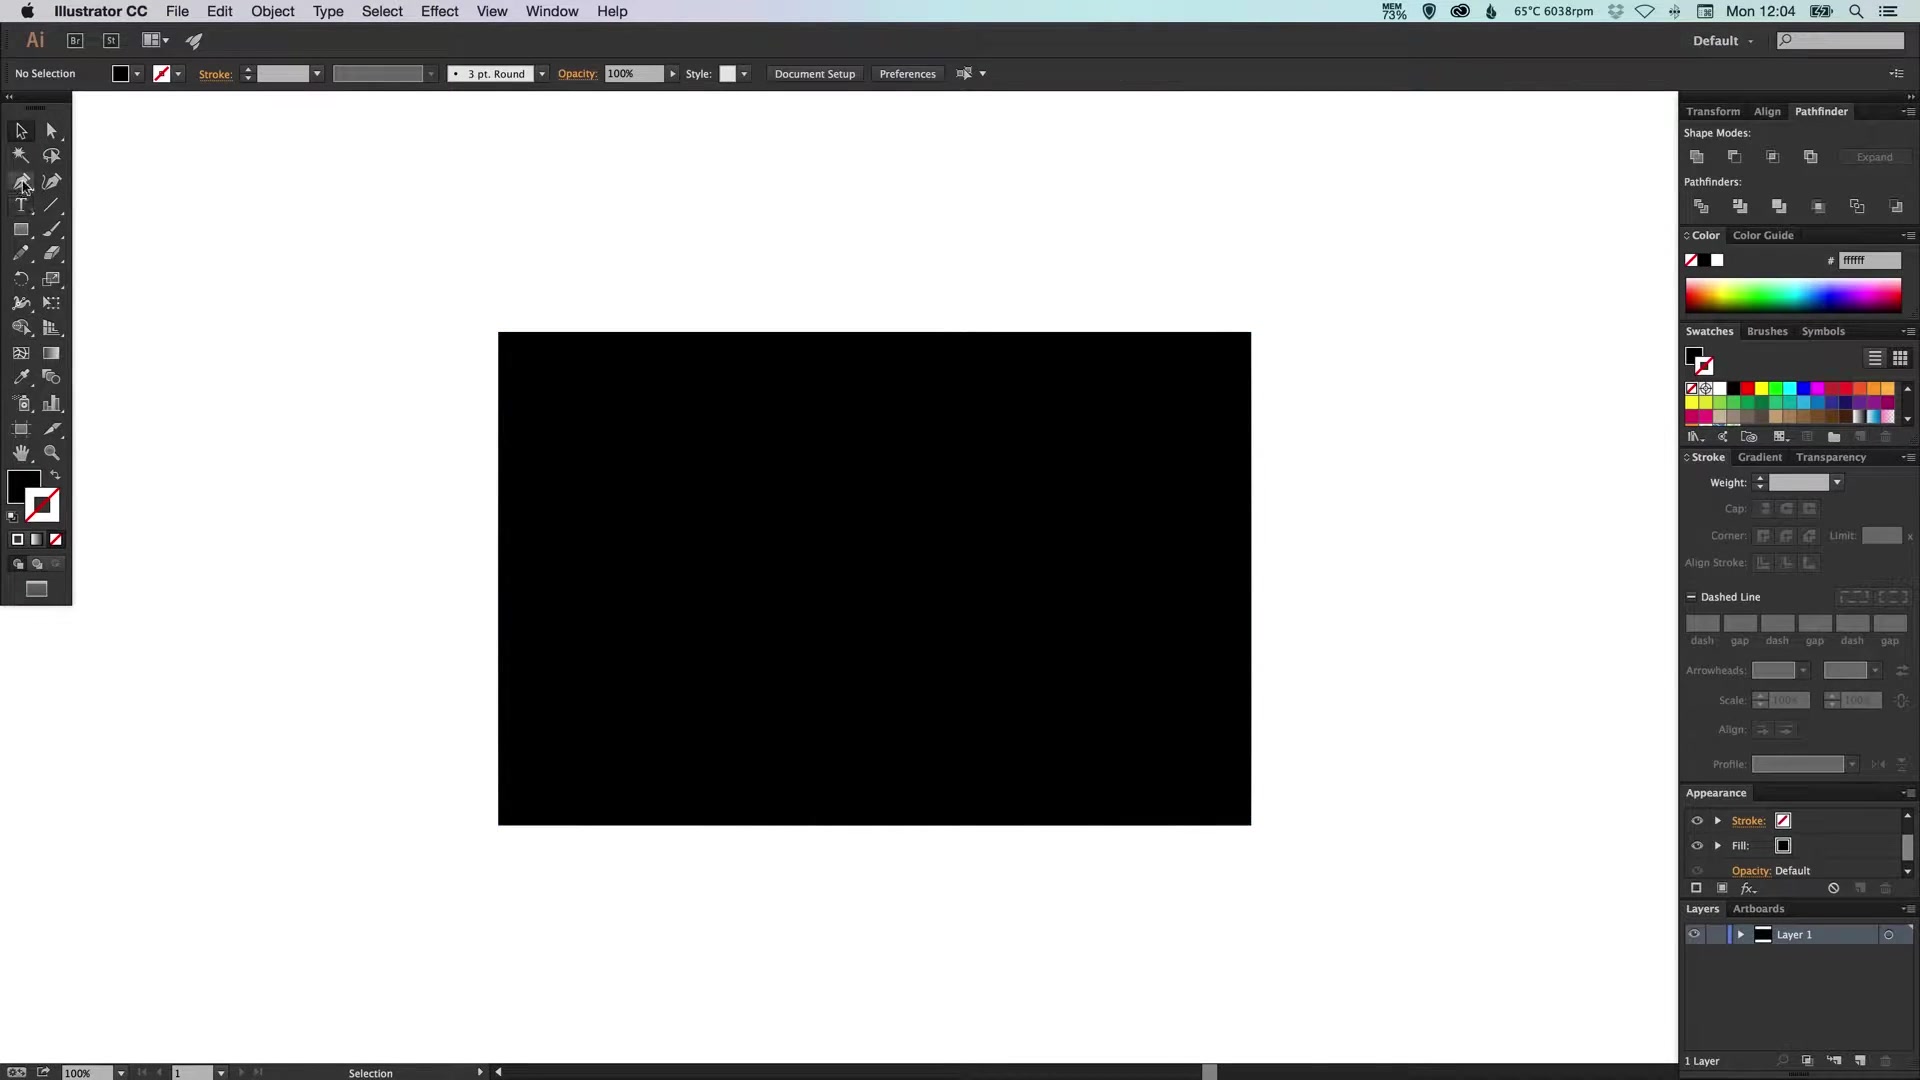Viewport: 1920px width, 1080px height.
Task: Click the Unite shape mode icon
Action: click(1696, 157)
